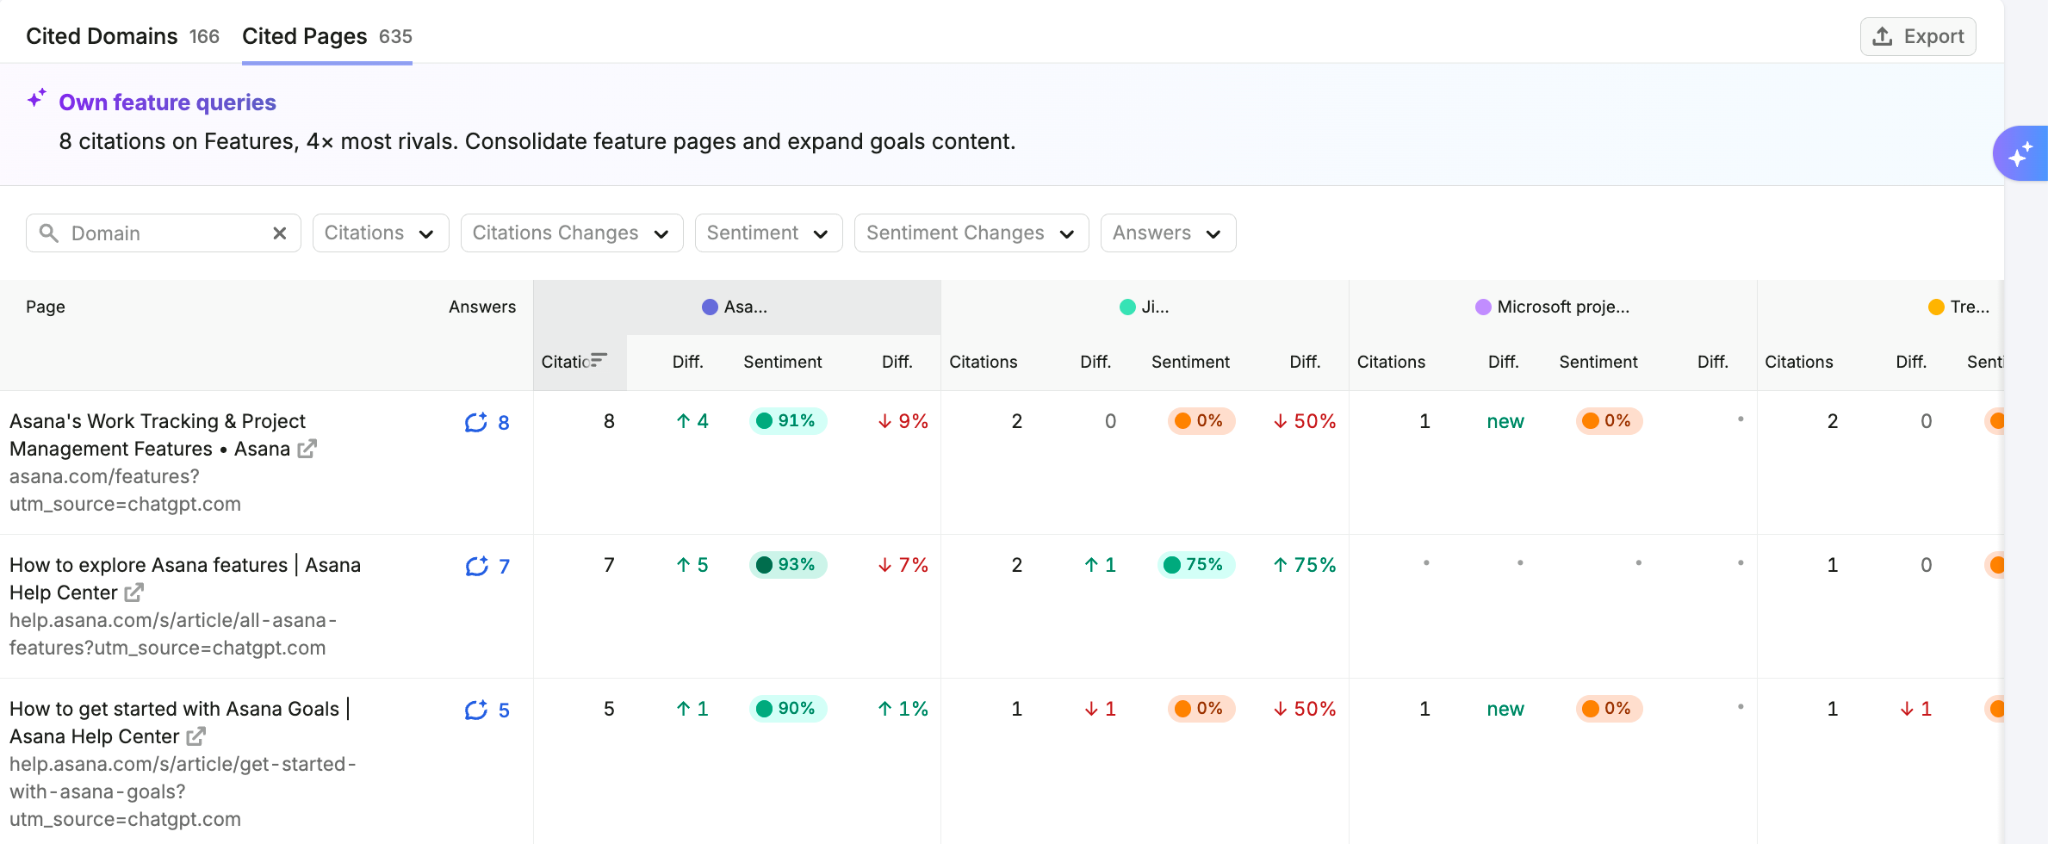Click the up 75% Jira sentiment diff
The width and height of the screenshot is (2048, 844).
click(1305, 565)
